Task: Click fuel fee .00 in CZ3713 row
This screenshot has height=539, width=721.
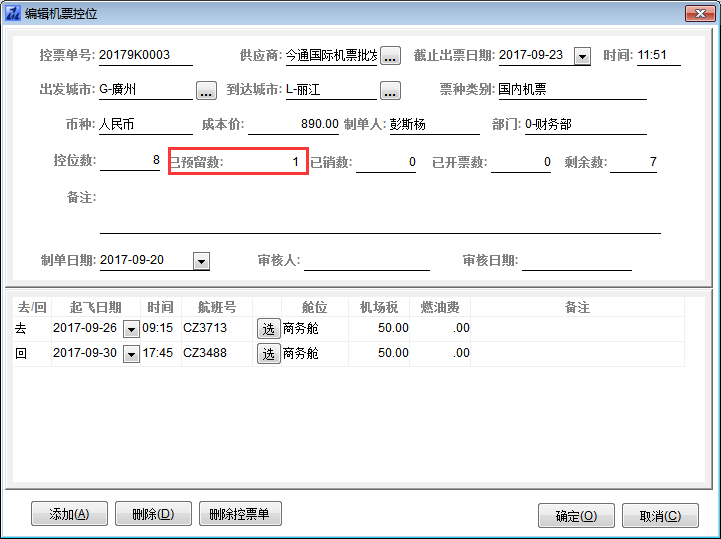Action: pyautogui.click(x=440, y=328)
